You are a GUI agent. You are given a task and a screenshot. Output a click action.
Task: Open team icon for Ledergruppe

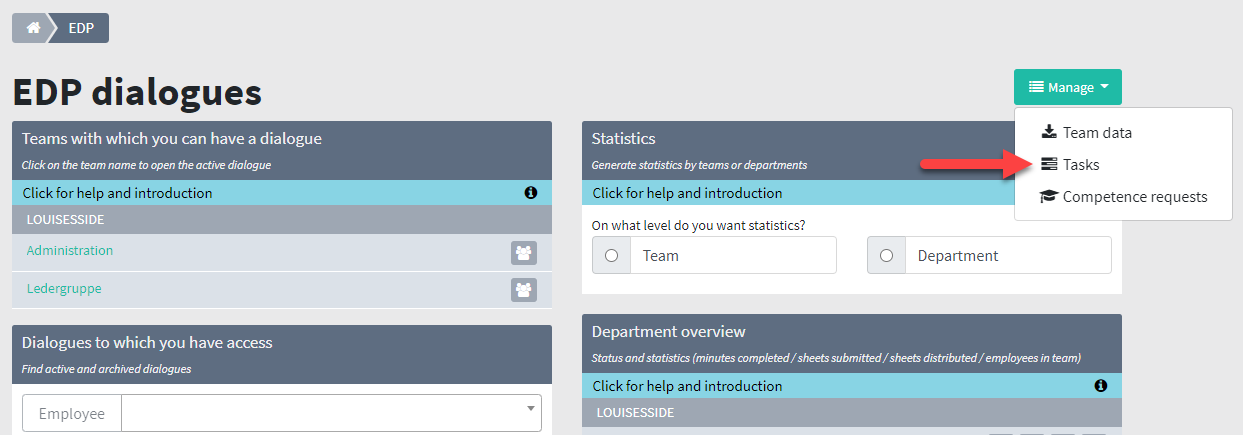pyautogui.click(x=524, y=290)
